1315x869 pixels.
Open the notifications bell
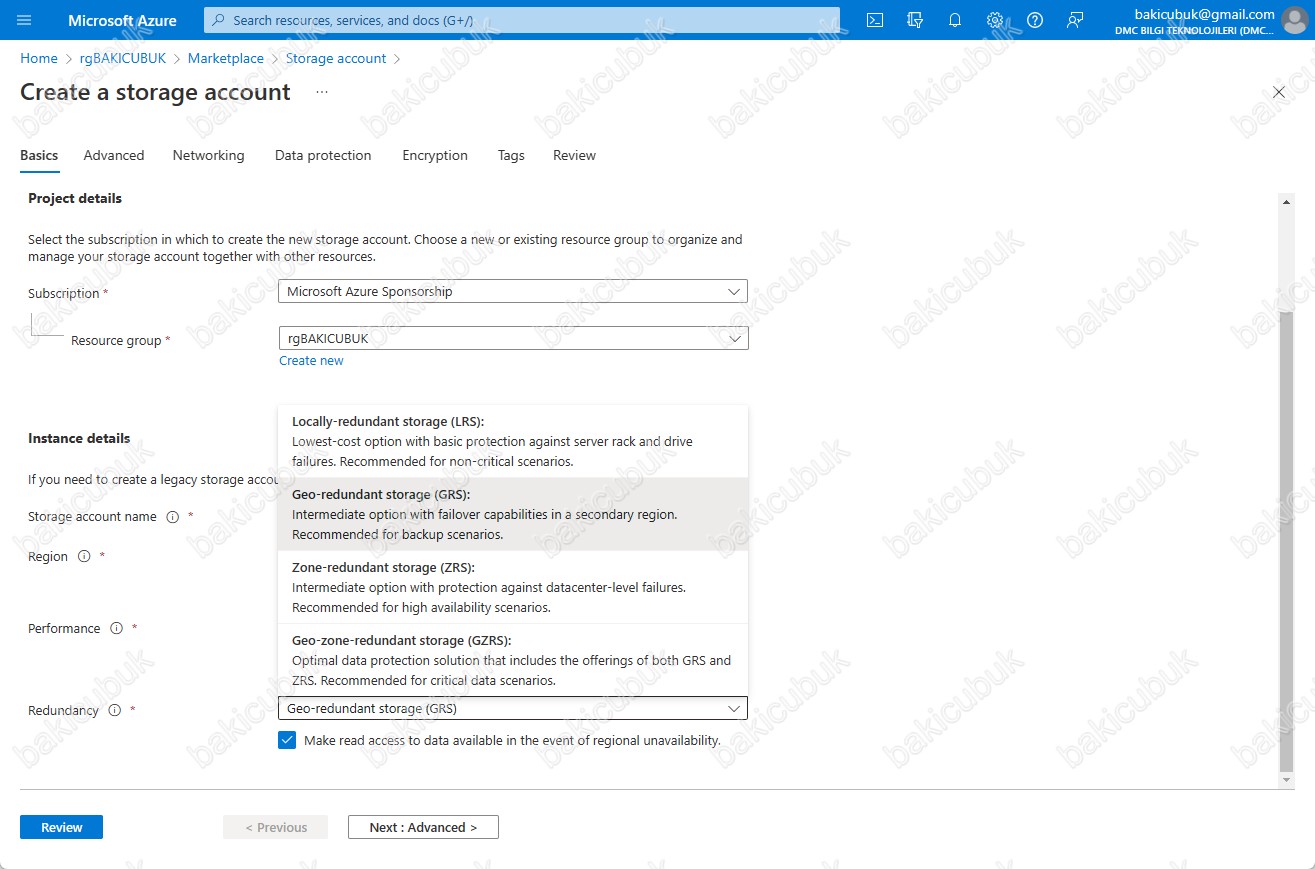click(955, 20)
